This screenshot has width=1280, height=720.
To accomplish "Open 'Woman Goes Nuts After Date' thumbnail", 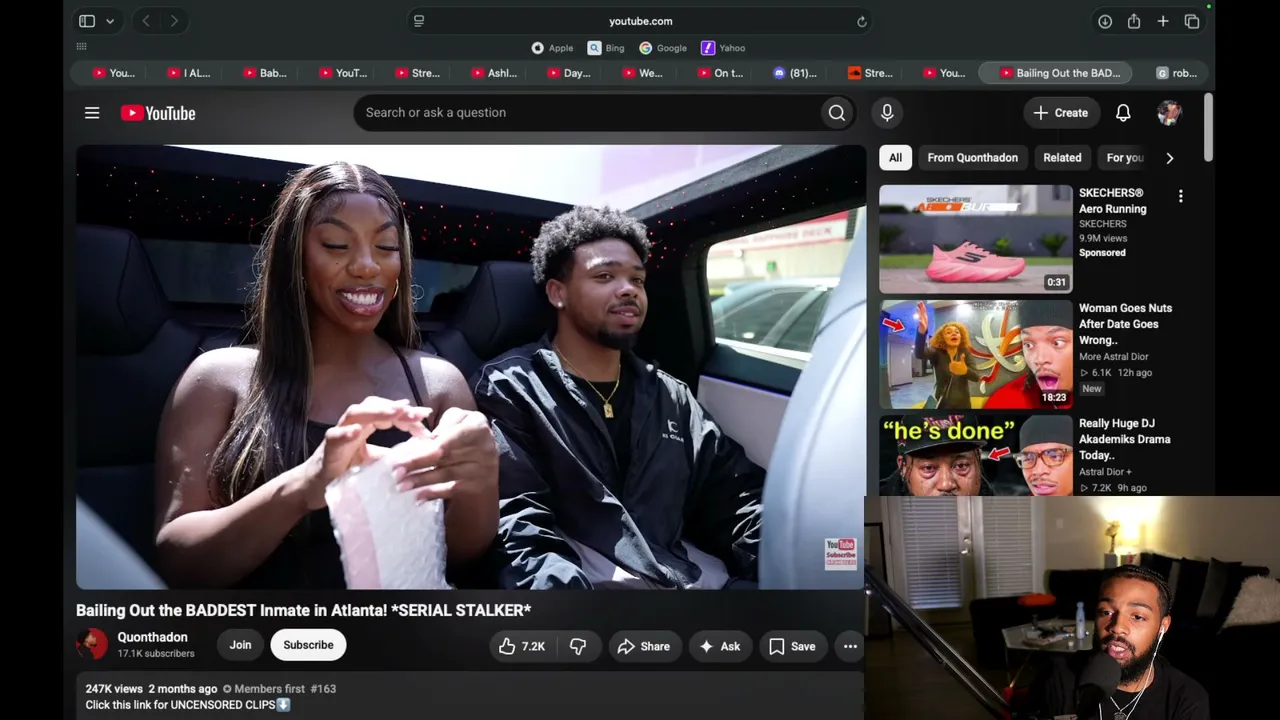I will [x=976, y=355].
